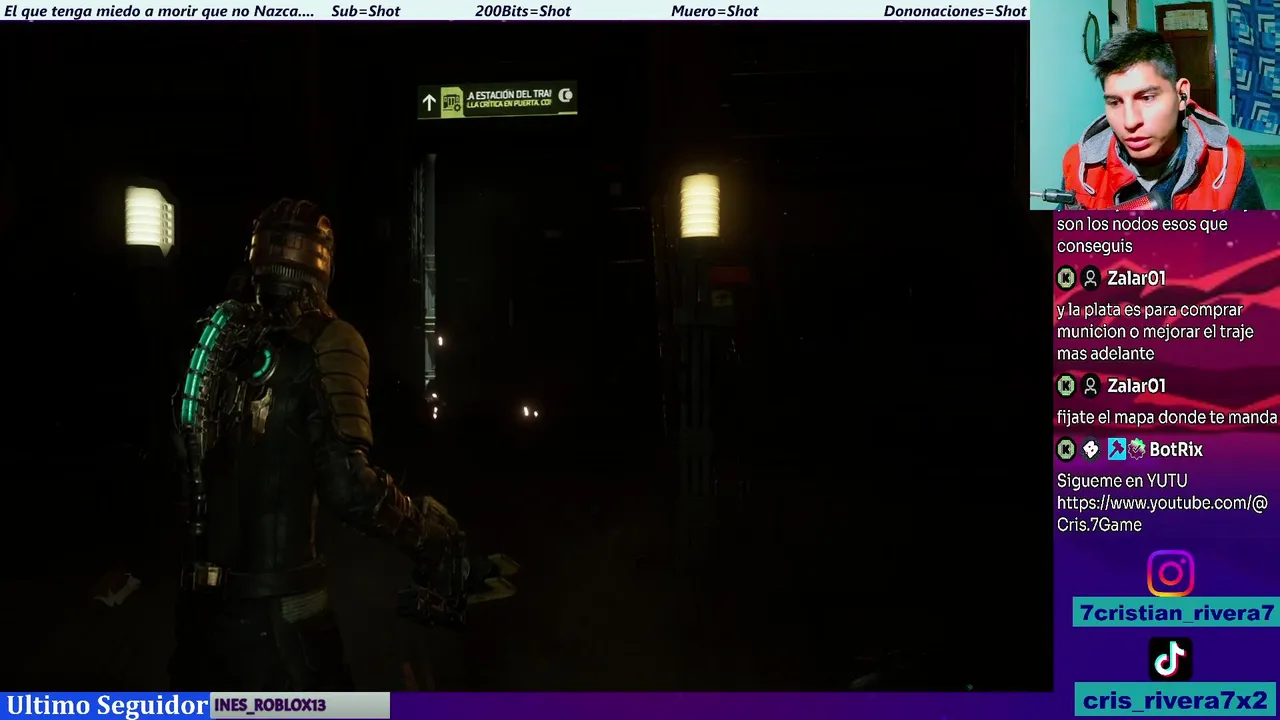
Task: Select username Zalar01 above 'y la plata' message
Action: pyautogui.click(x=1136, y=279)
